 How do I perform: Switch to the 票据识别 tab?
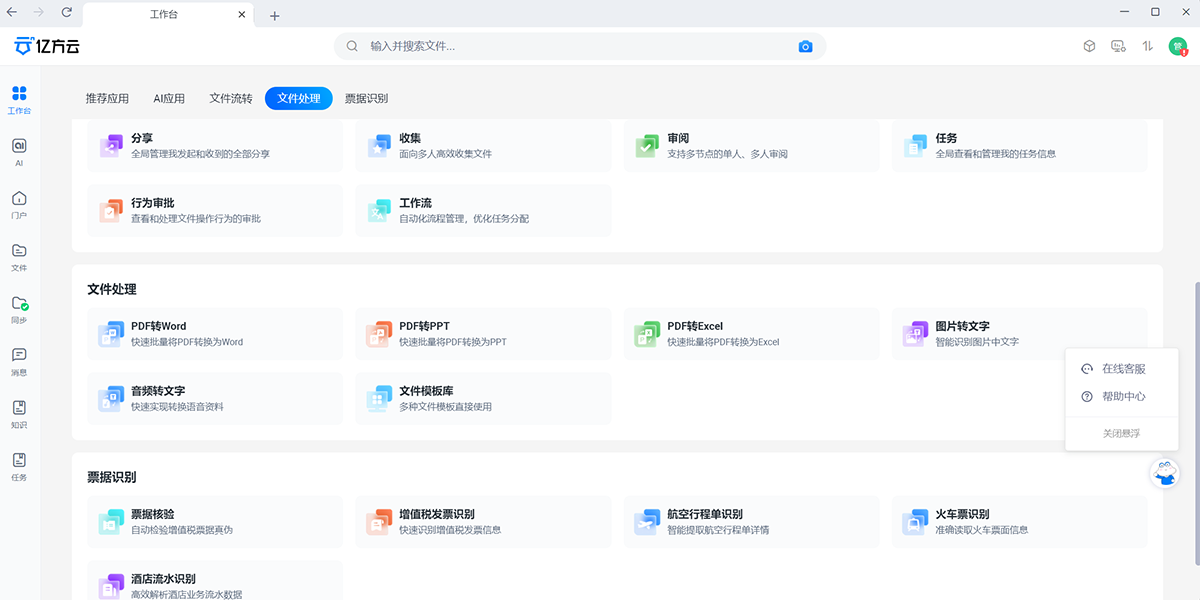pyautogui.click(x=365, y=98)
